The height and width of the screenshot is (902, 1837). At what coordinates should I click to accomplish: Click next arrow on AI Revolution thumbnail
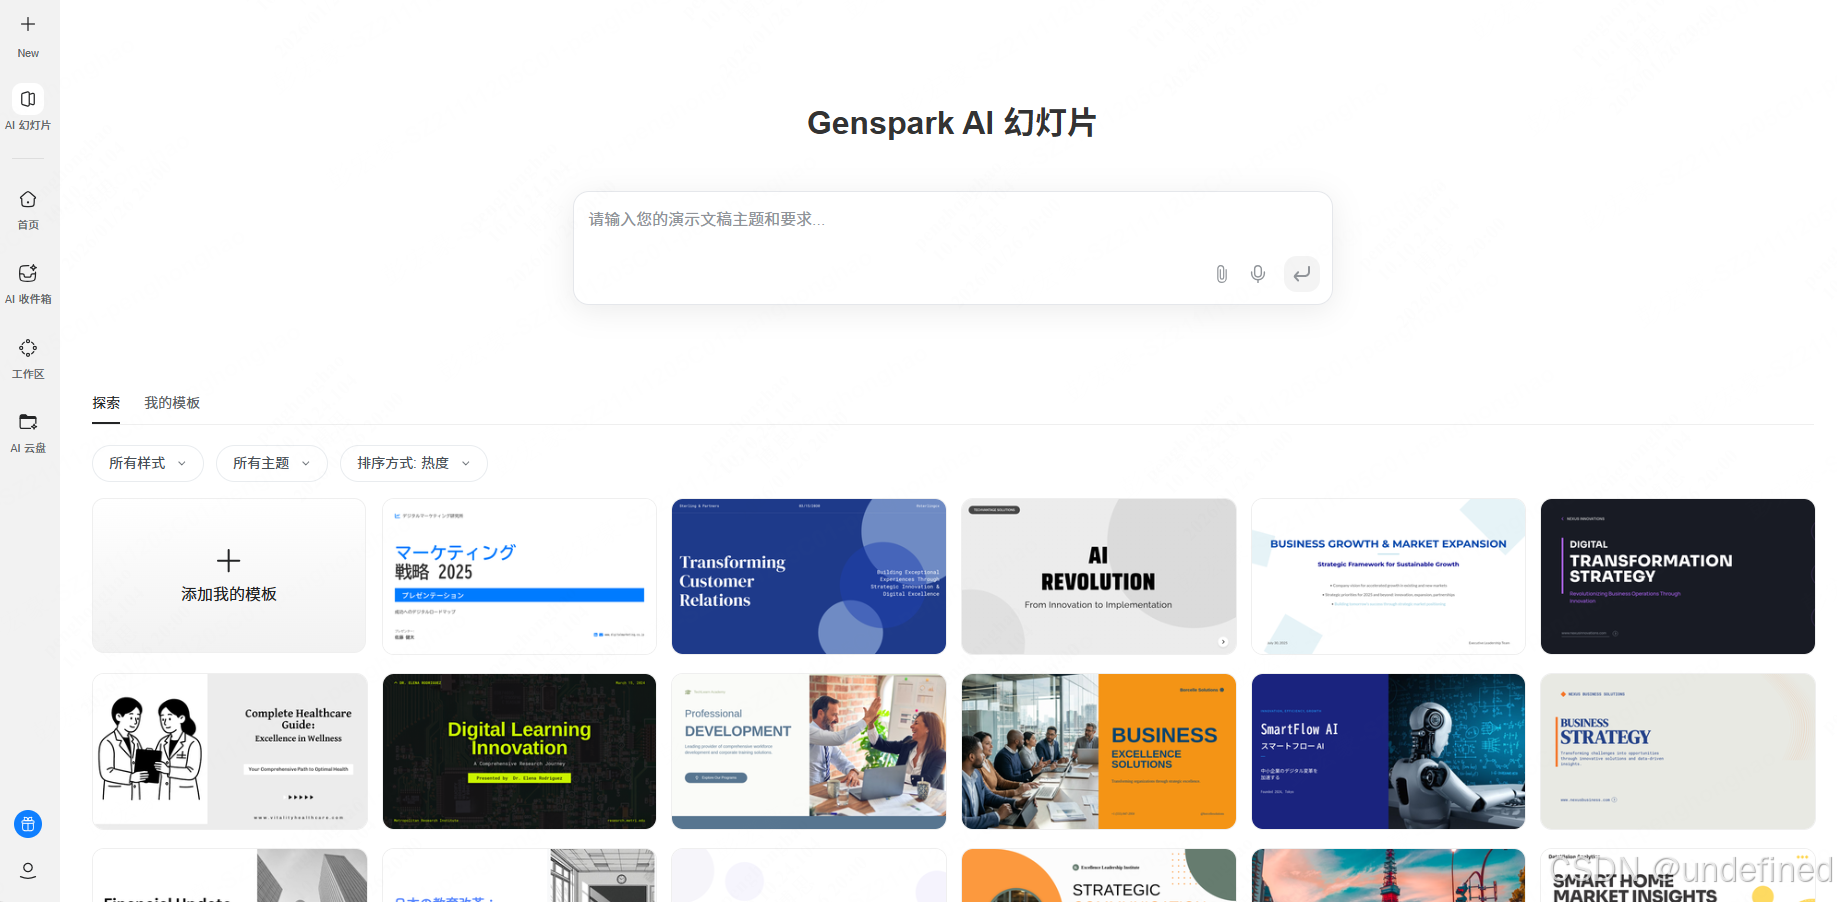pyautogui.click(x=1223, y=642)
